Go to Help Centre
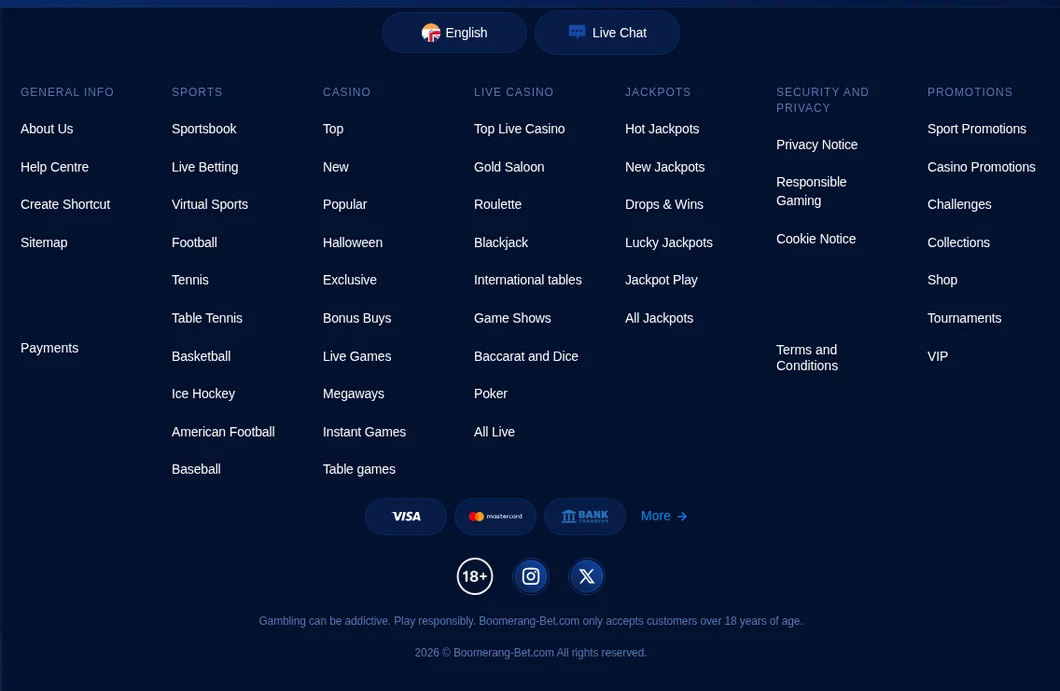The image size is (1060, 691). pyautogui.click(x=54, y=167)
